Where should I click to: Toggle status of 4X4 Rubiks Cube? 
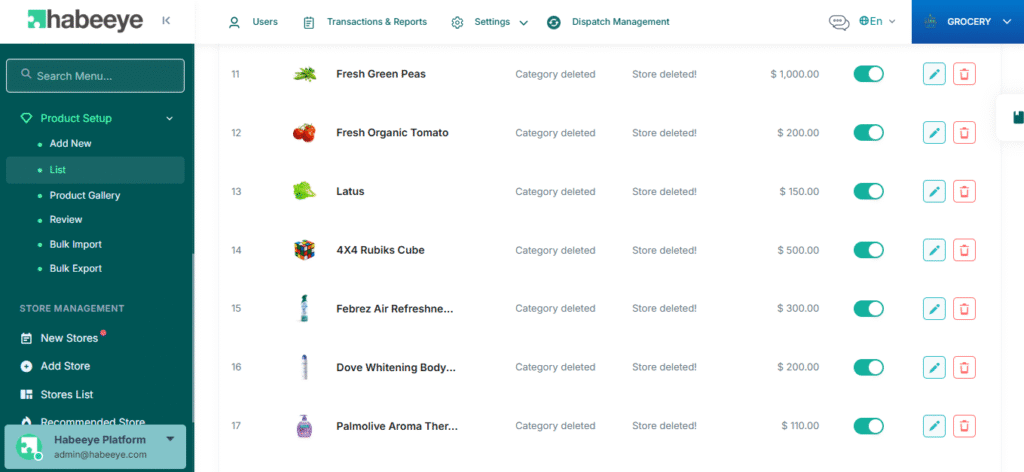868,250
